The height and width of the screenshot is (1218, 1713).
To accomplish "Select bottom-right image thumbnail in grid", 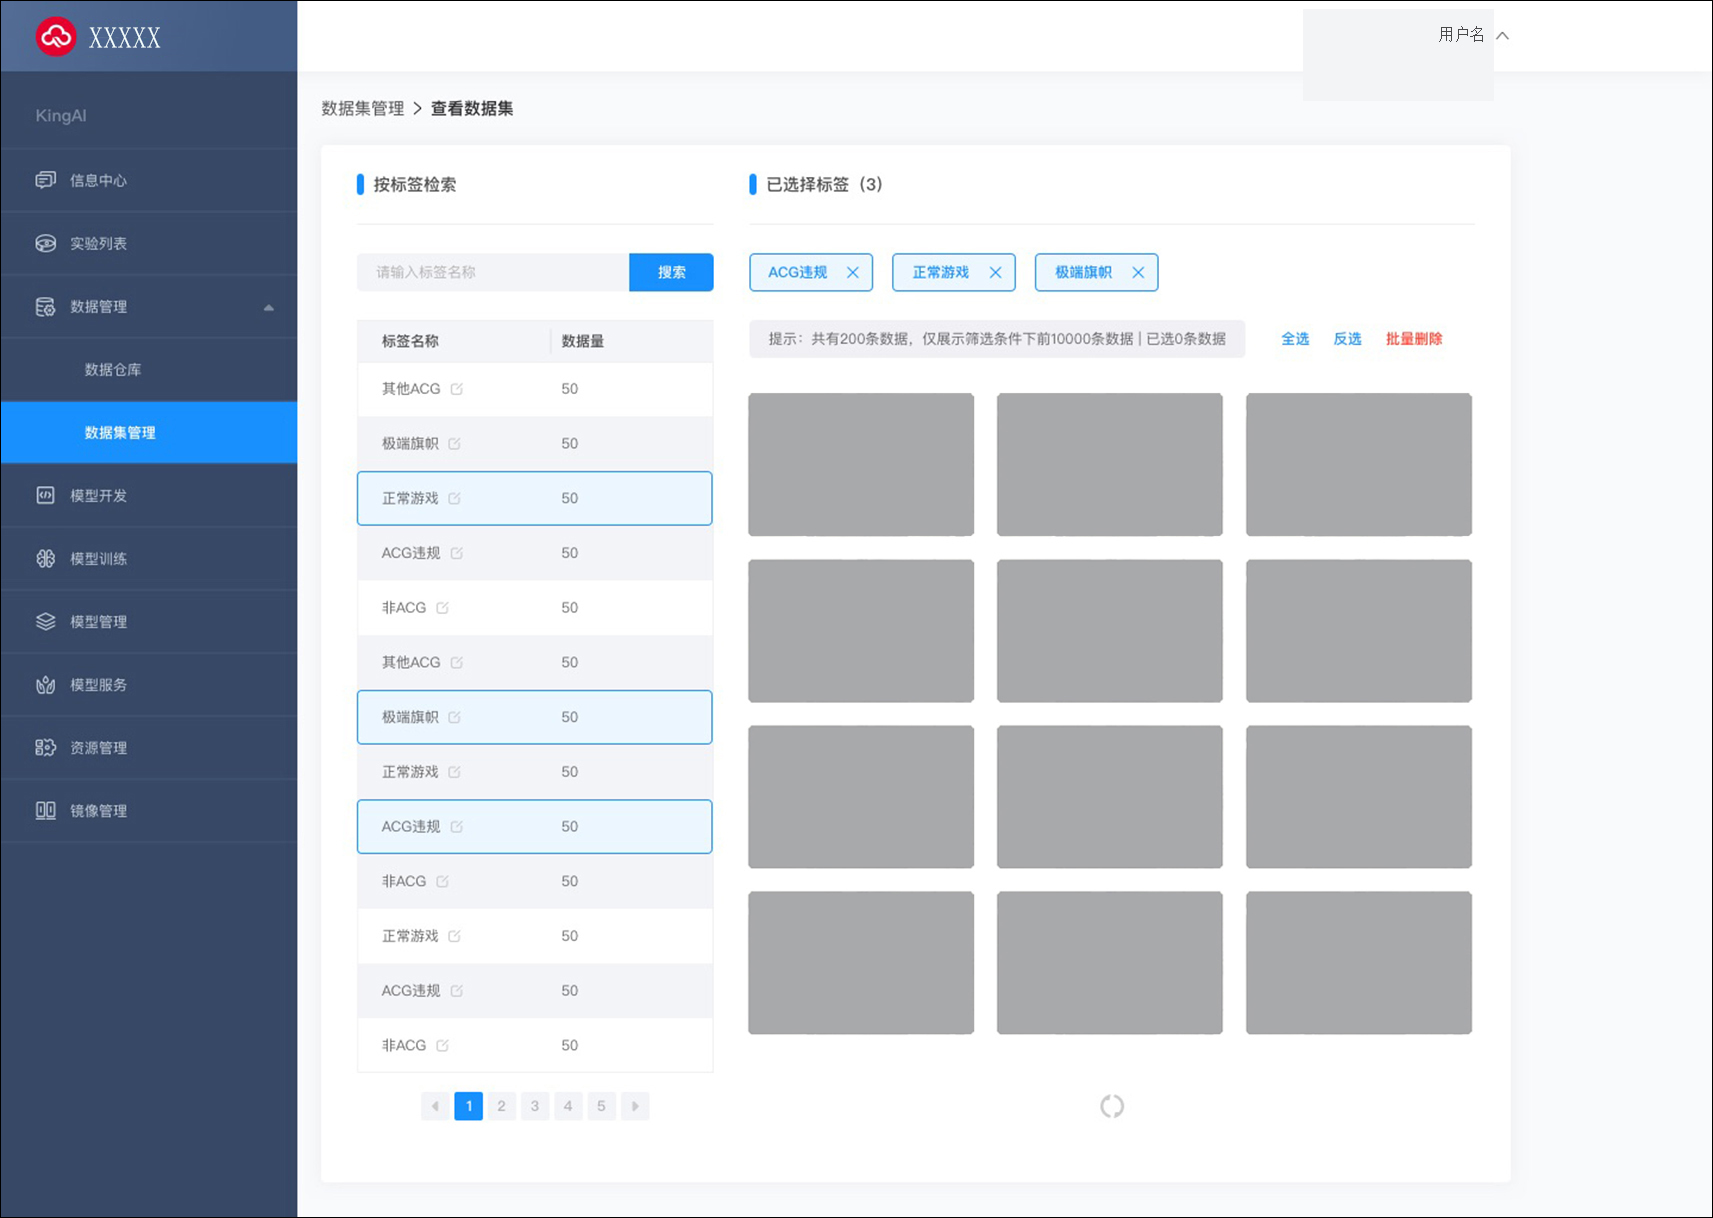I will [1359, 962].
